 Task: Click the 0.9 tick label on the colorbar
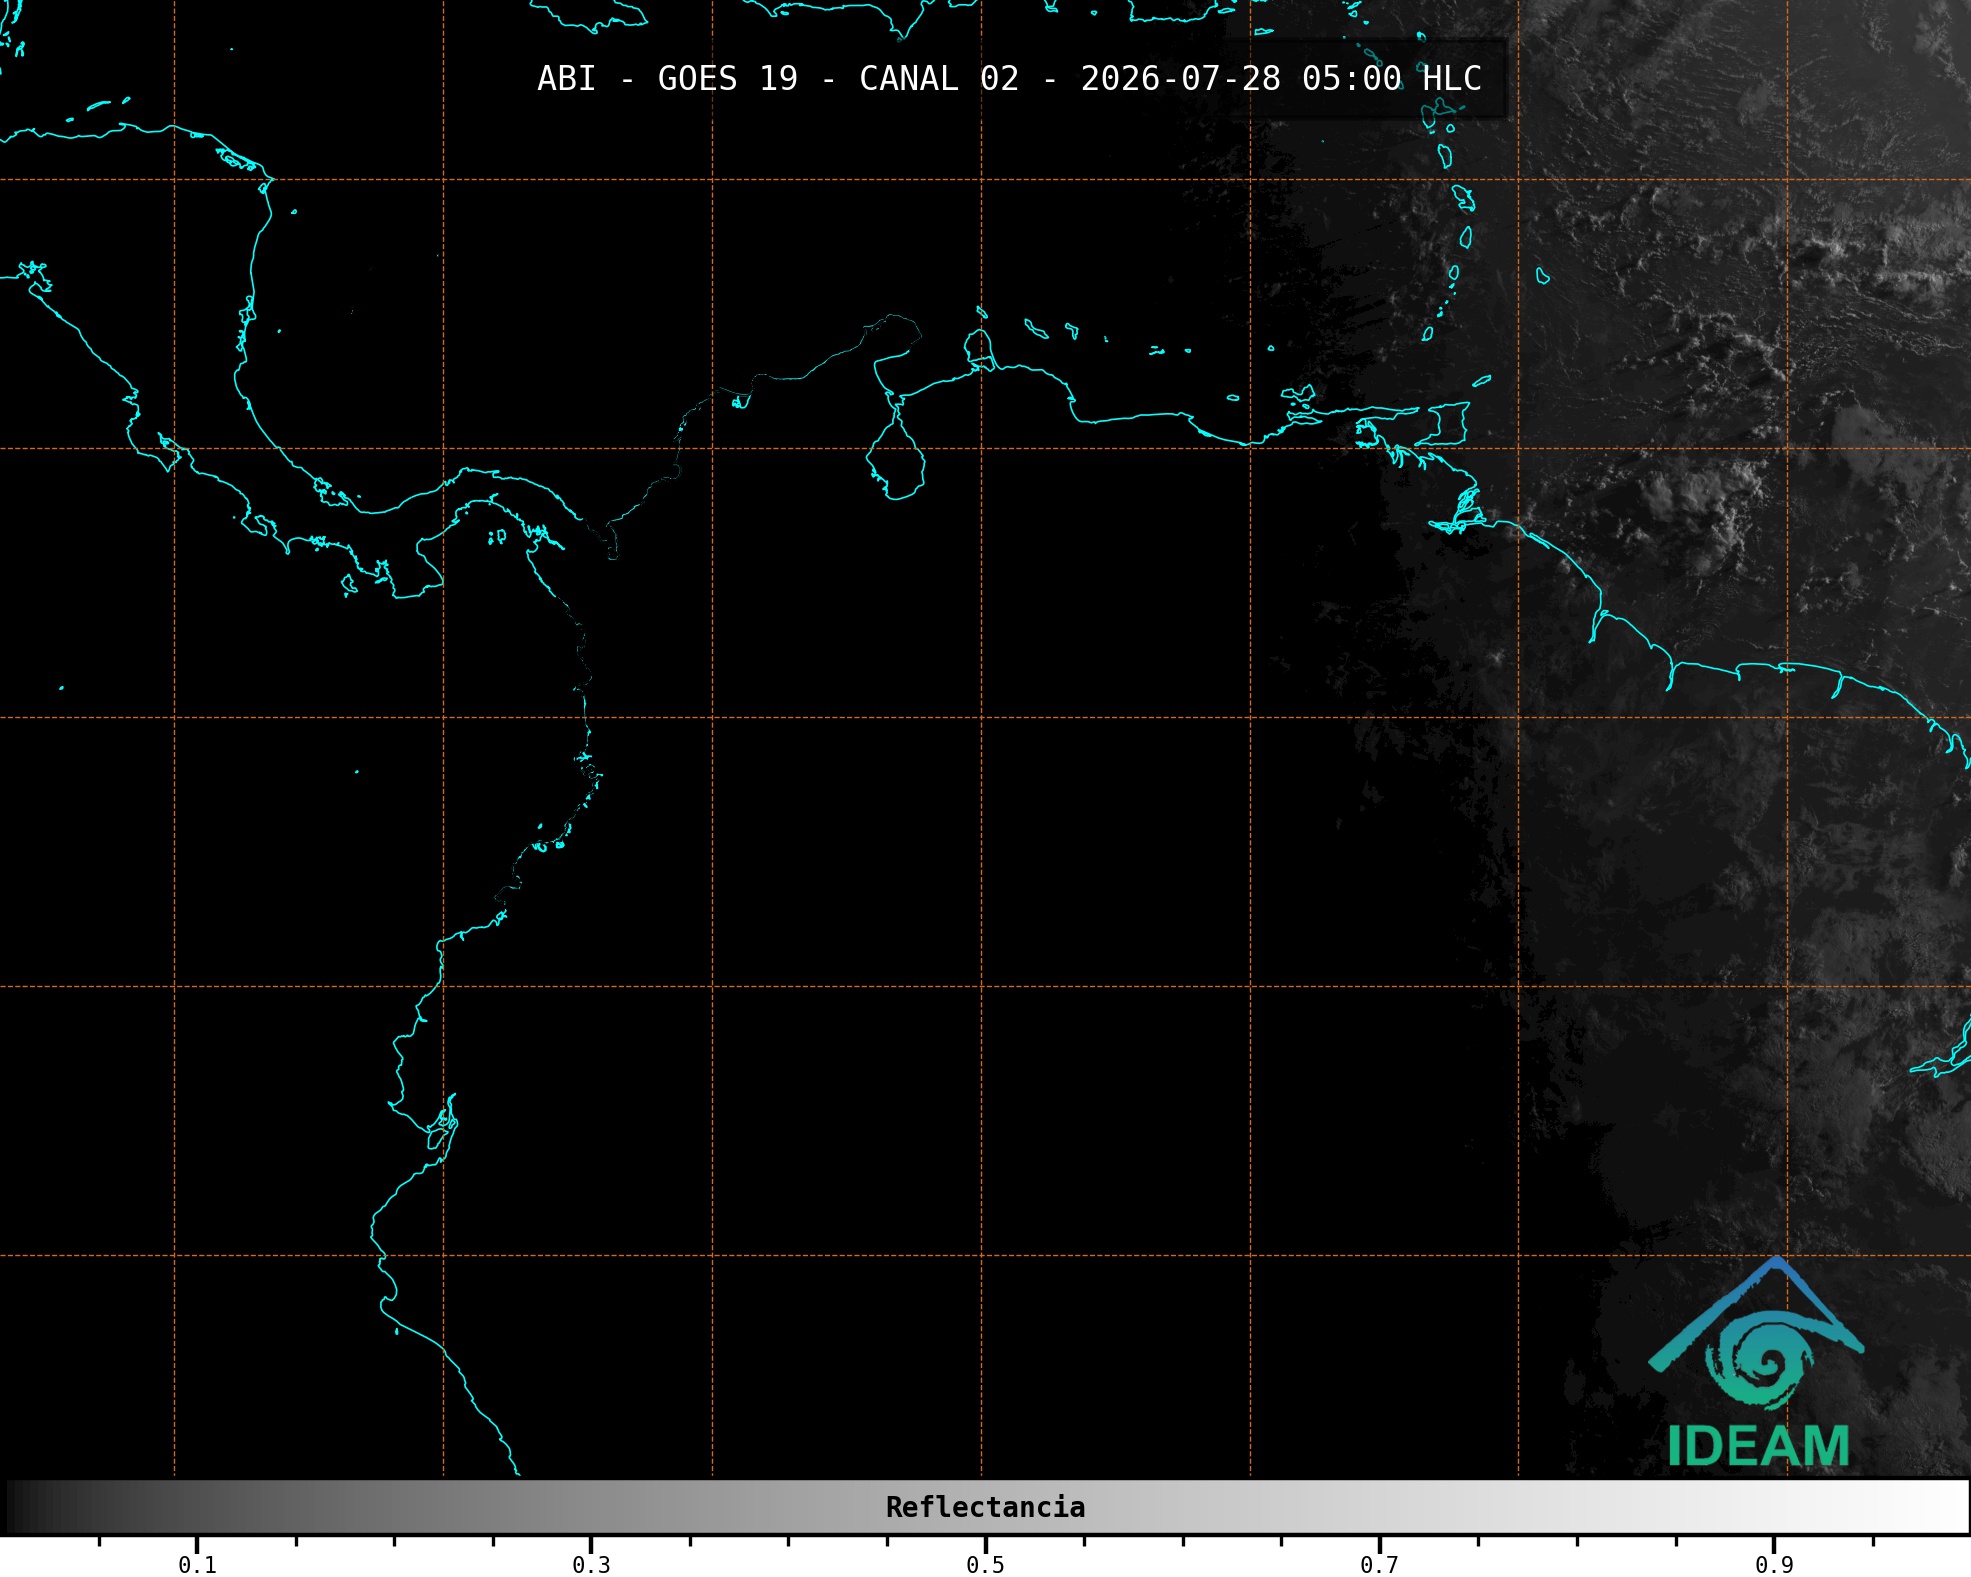click(x=1774, y=1565)
